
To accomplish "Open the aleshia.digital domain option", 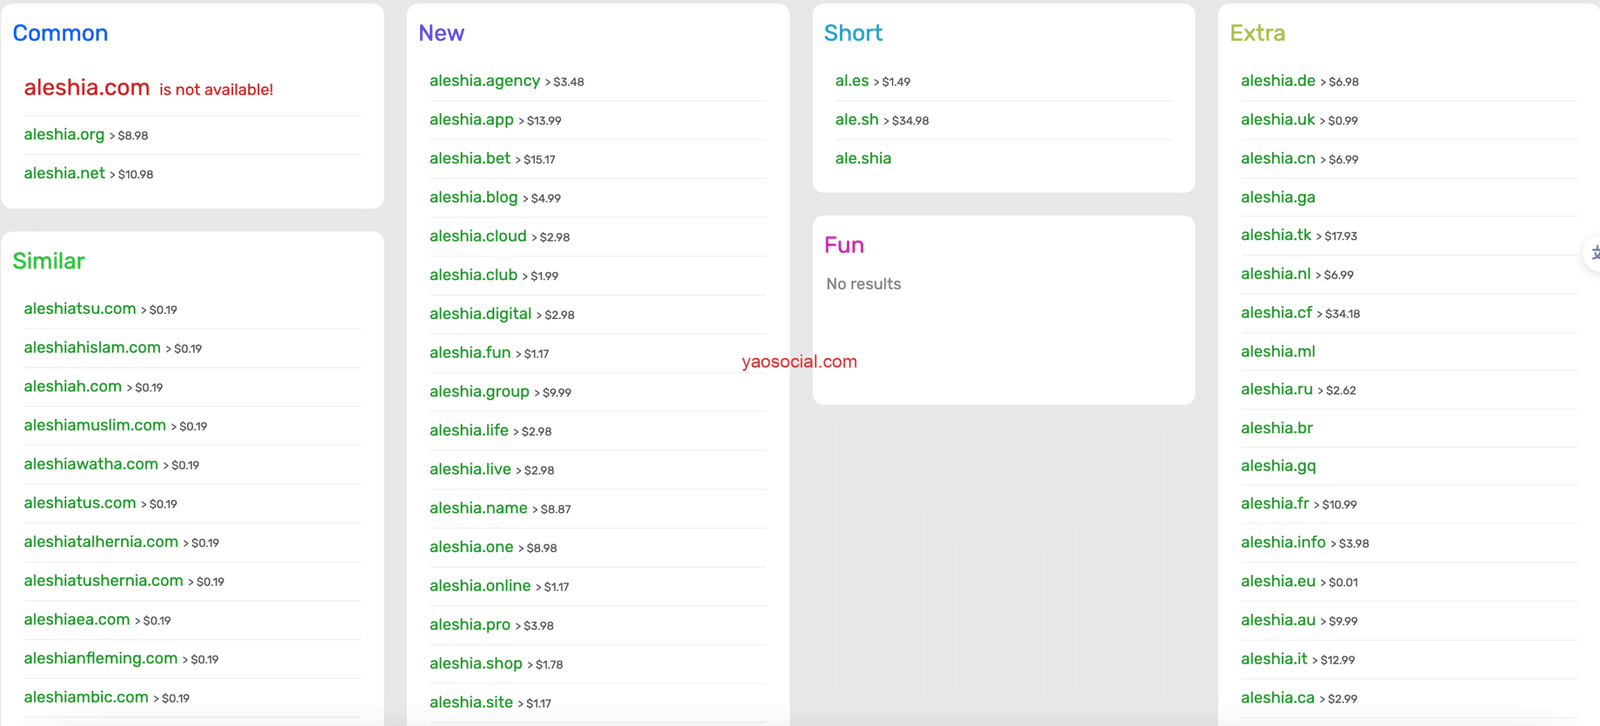I will pyautogui.click(x=480, y=314).
